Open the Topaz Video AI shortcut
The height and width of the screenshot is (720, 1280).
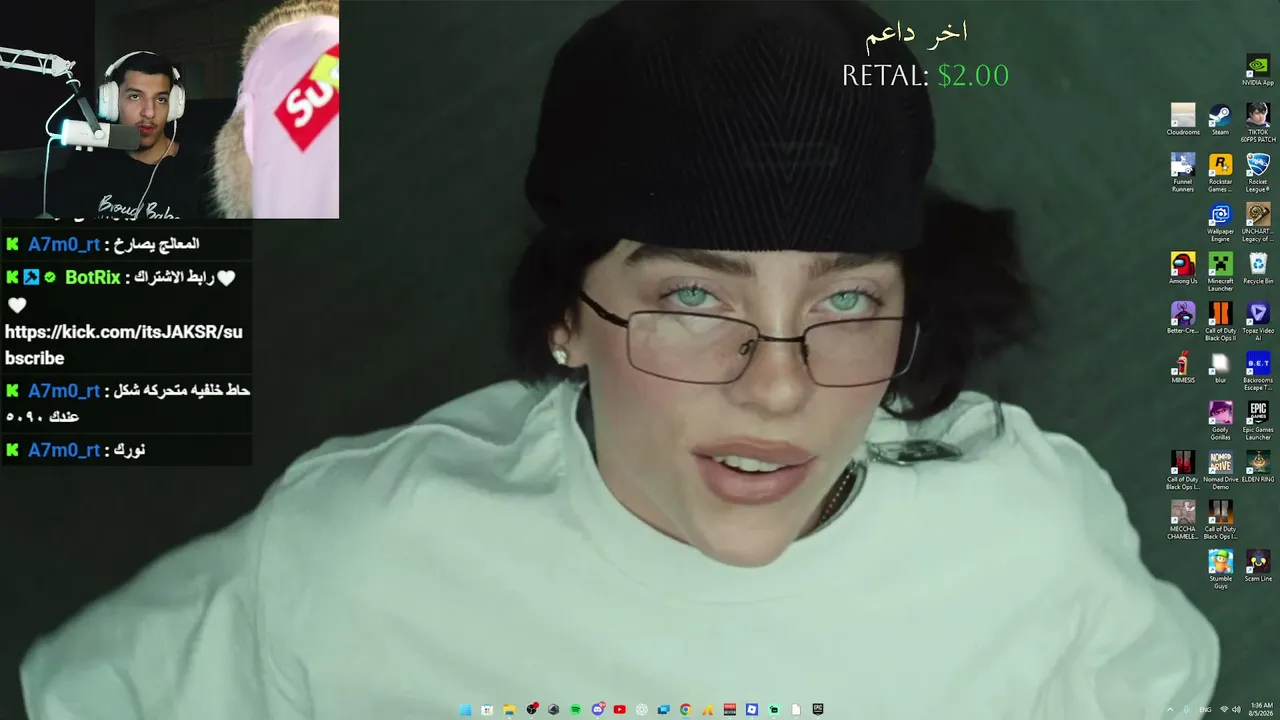click(1258, 320)
